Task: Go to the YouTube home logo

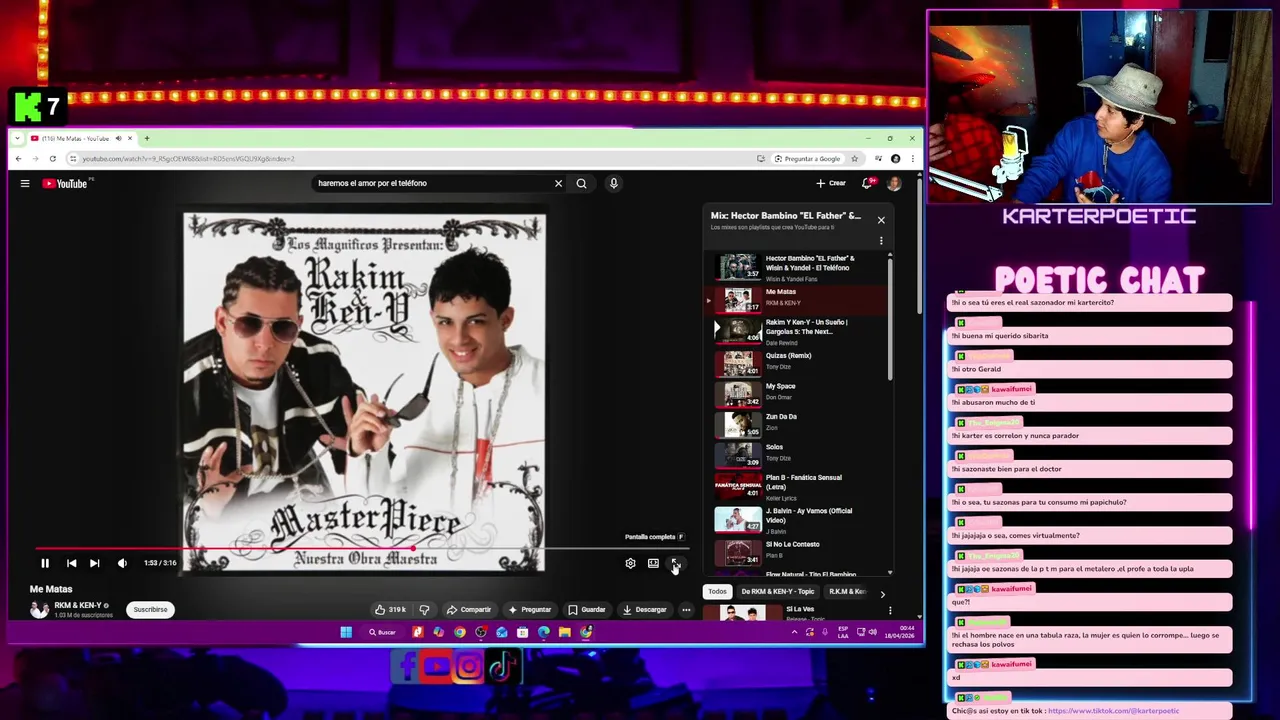Action: coord(65,183)
